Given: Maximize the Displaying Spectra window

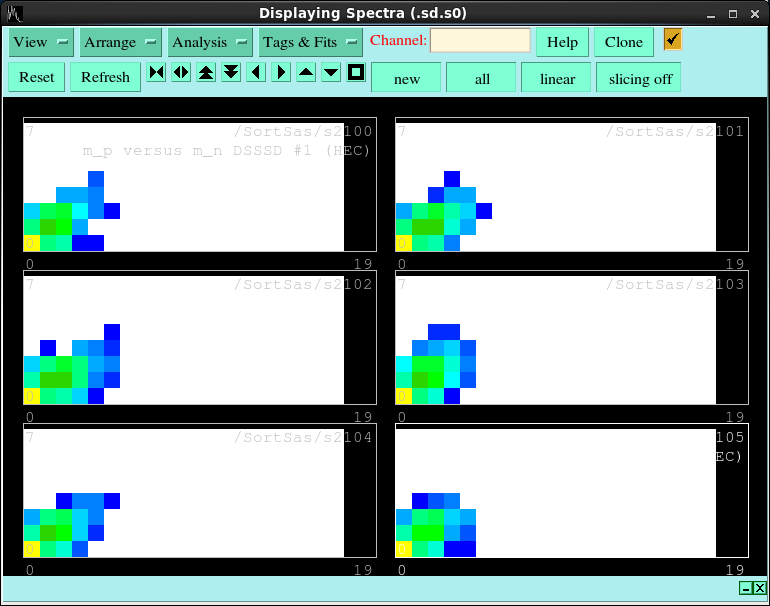Looking at the screenshot, I should point(733,14).
